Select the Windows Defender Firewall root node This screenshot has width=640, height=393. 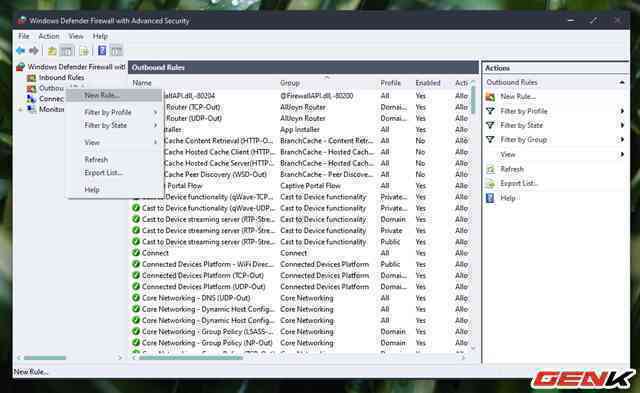pyautogui.click(x=76, y=67)
